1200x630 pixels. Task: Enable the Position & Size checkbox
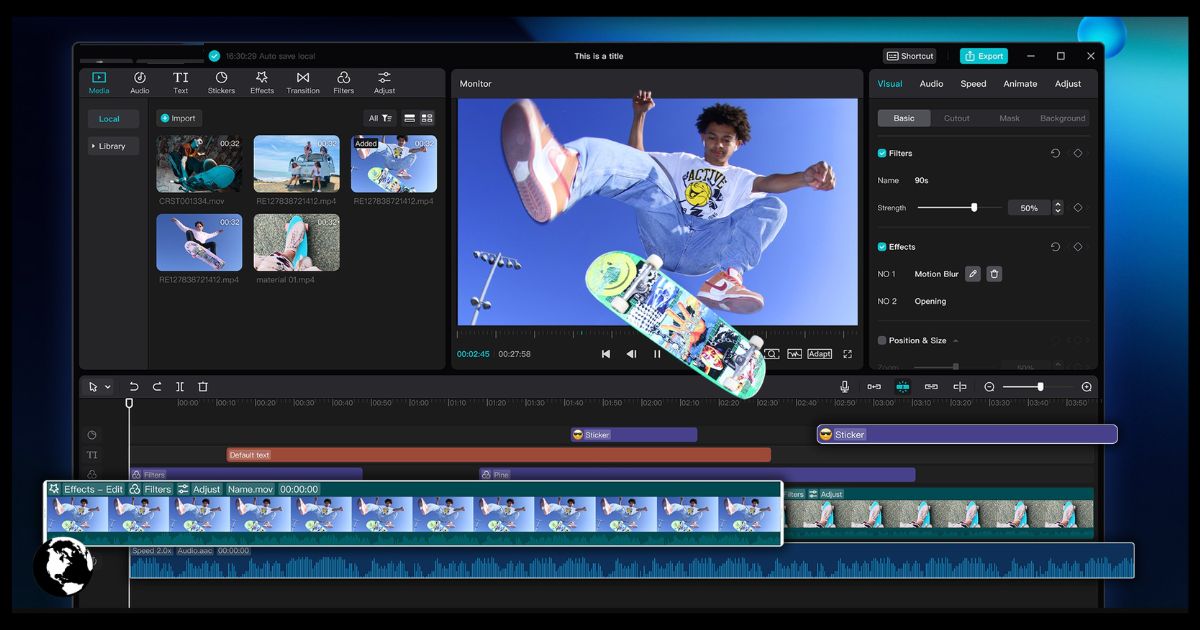[882, 341]
